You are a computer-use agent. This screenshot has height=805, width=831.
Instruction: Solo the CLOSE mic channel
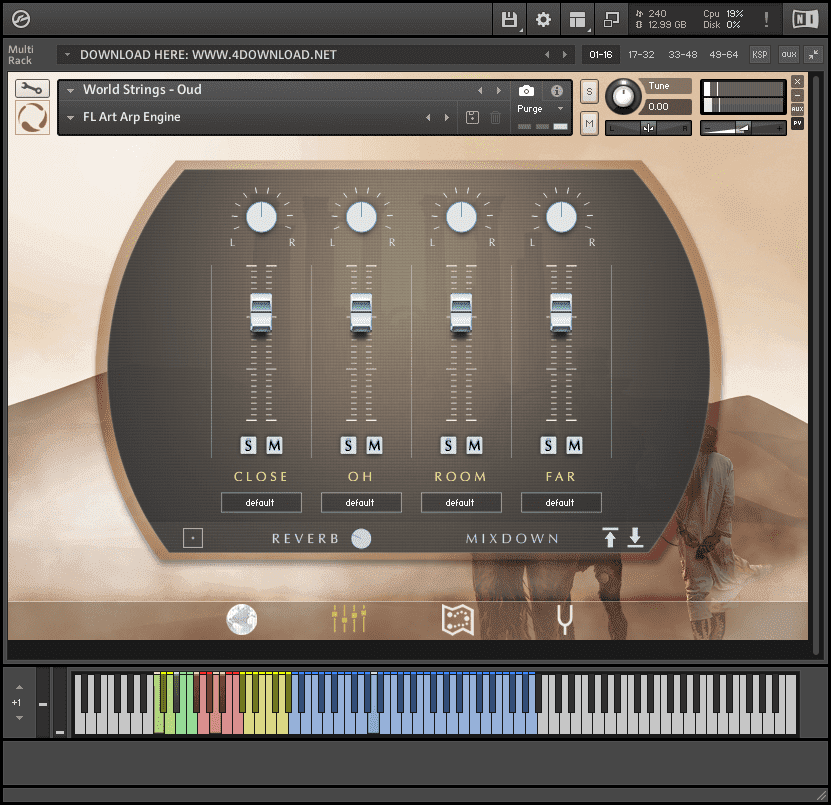point(249,445)
